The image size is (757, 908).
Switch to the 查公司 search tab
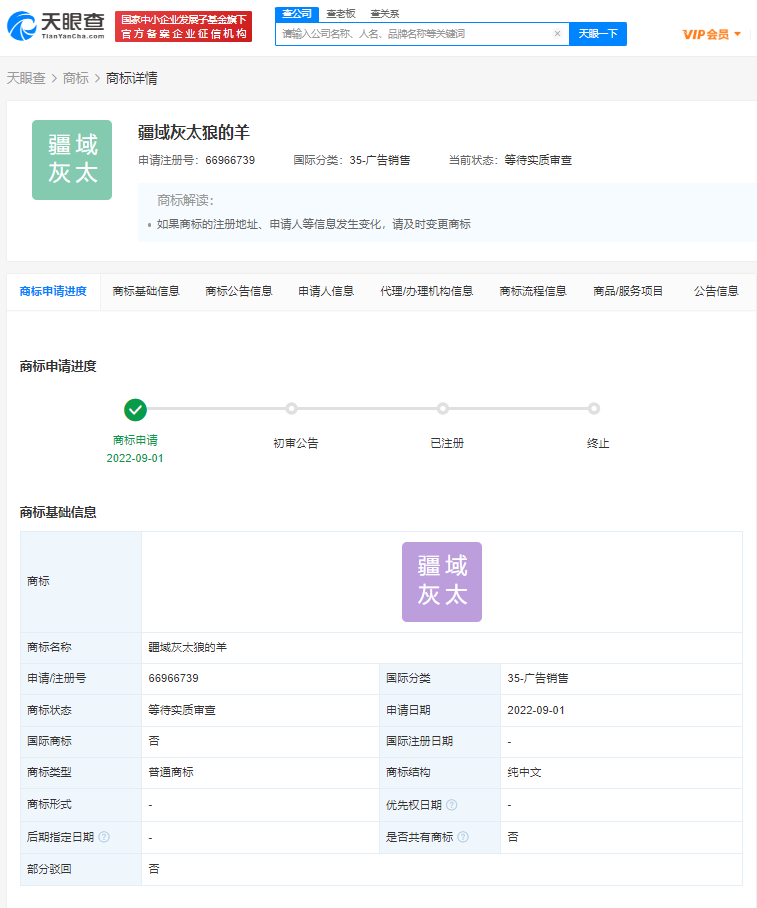pos(297,14)
